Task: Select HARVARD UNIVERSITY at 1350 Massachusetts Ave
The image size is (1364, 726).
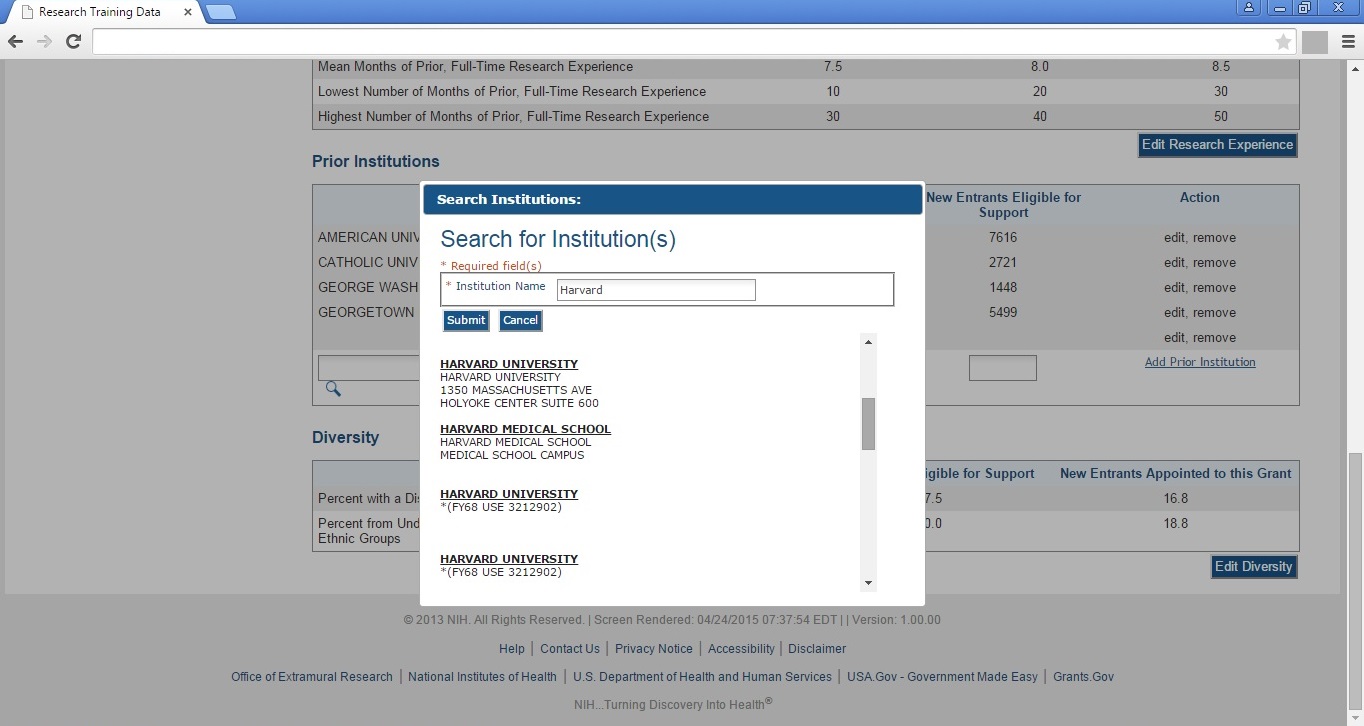Action: [509, 364]
